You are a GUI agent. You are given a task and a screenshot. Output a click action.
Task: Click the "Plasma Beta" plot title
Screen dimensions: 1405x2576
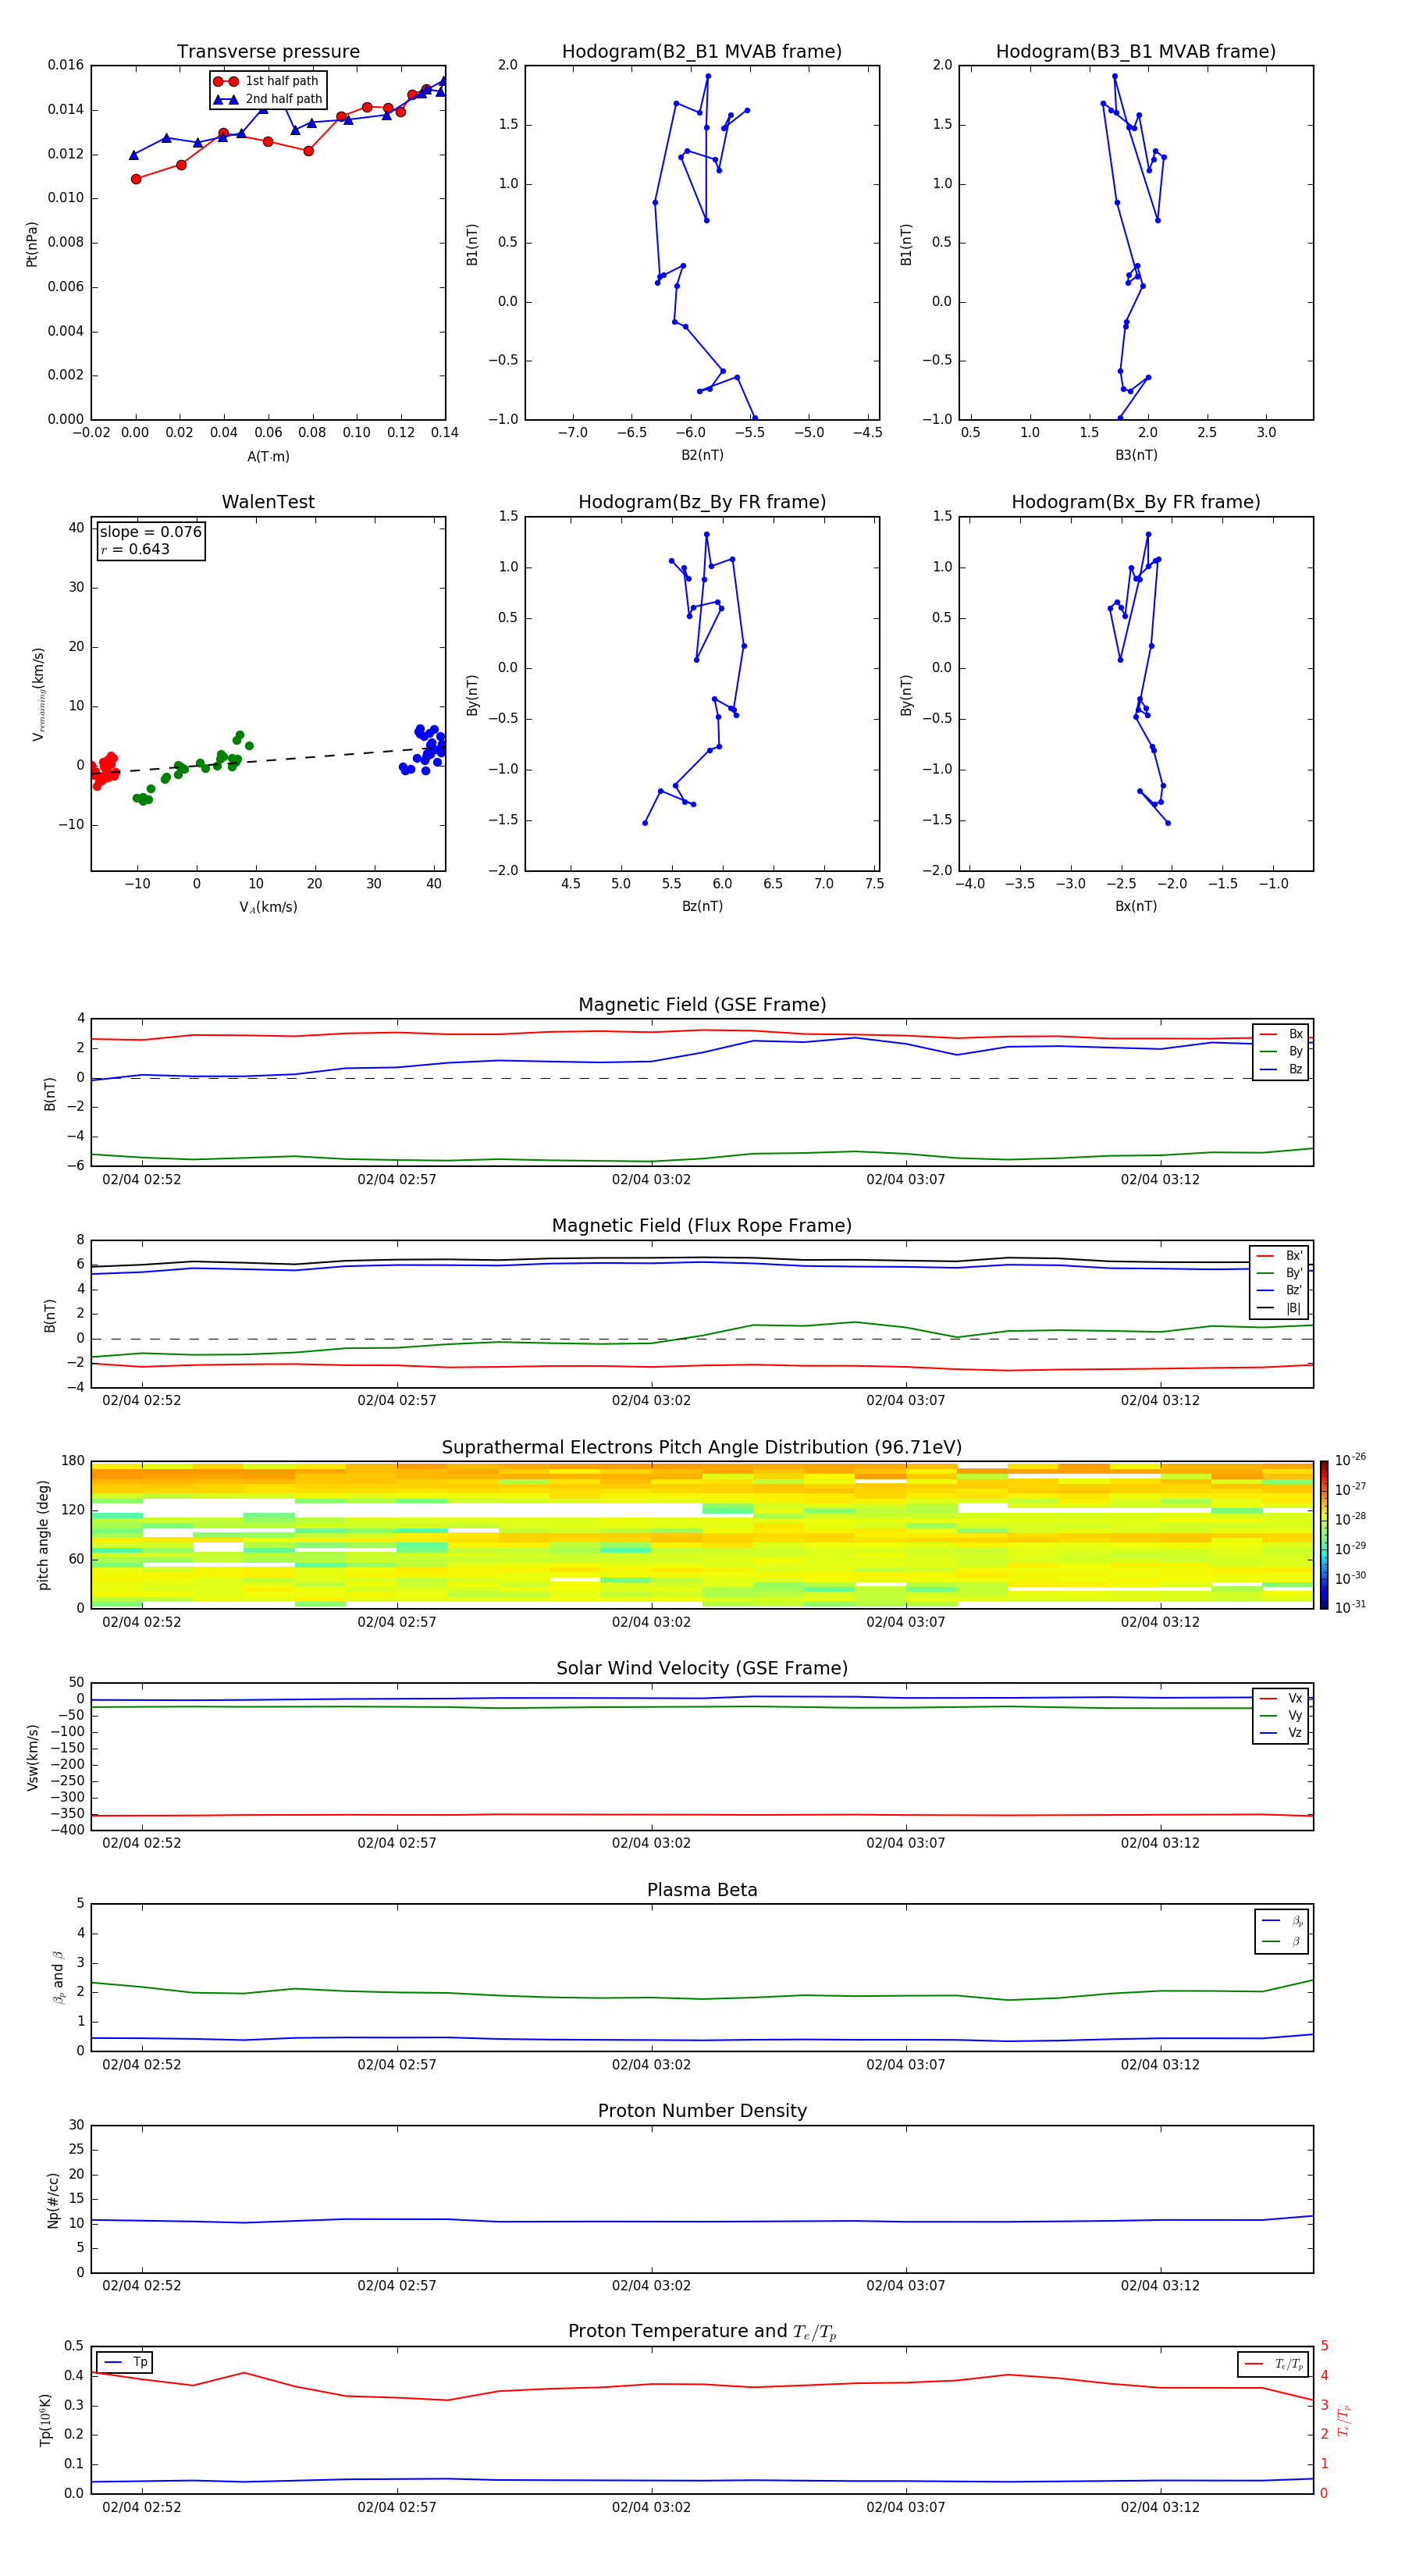tap(702, 1891)
